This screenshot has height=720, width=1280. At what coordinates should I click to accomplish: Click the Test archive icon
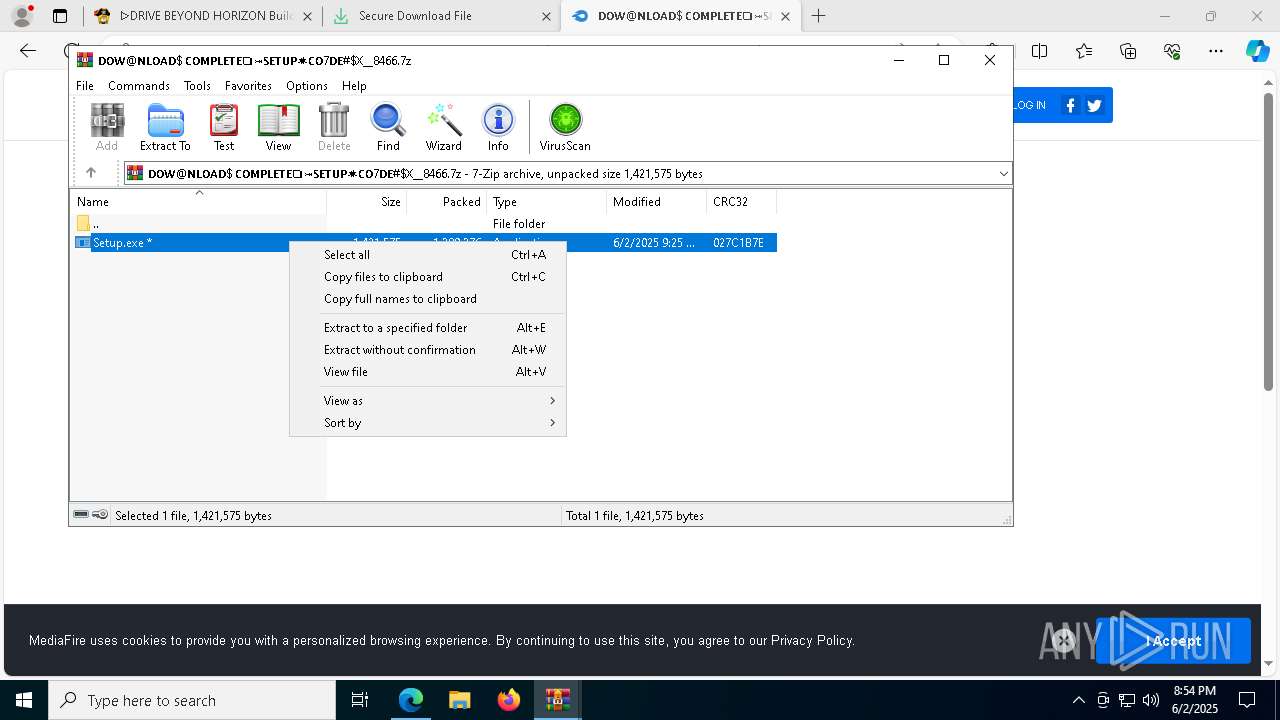pos(224,127)
